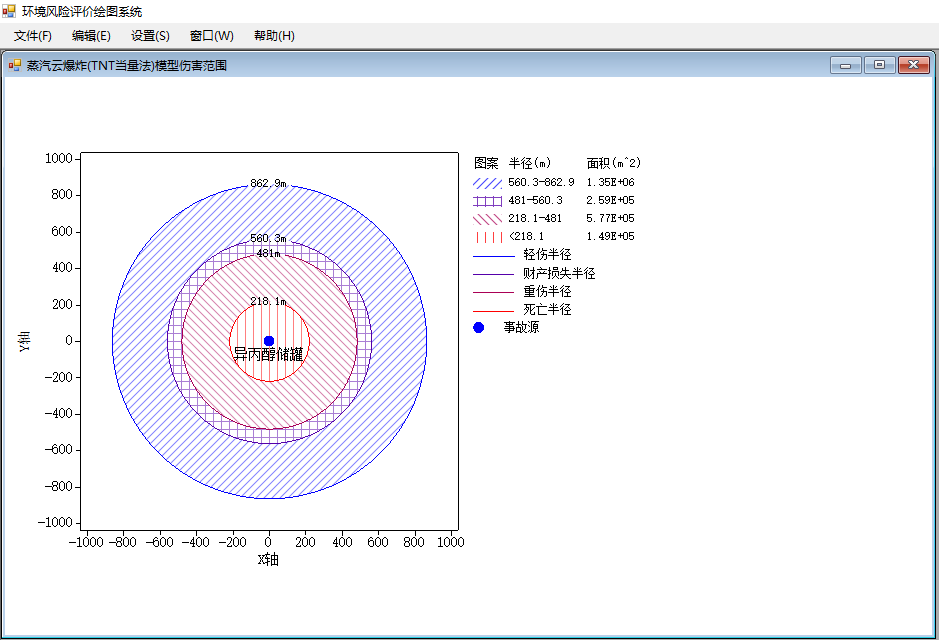
Task: Restore the 蒸汽云爆炸 child window
Action: click(880, 65)
